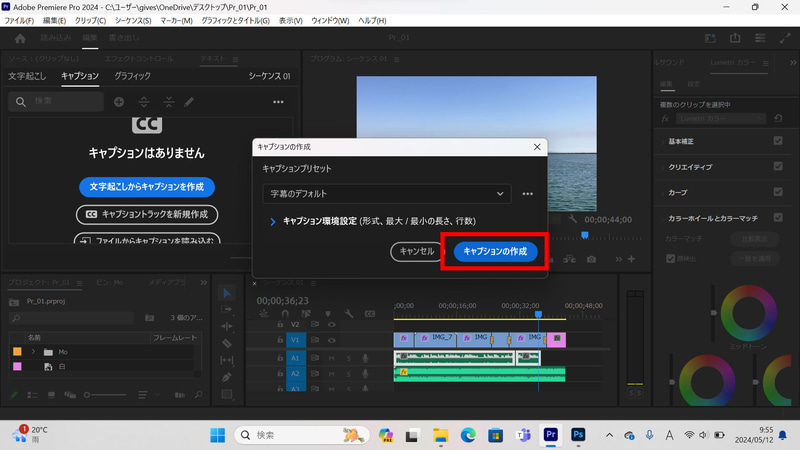Toggle the 基本補正 section checkbox
Screen dimensions: 800x450
778,141
